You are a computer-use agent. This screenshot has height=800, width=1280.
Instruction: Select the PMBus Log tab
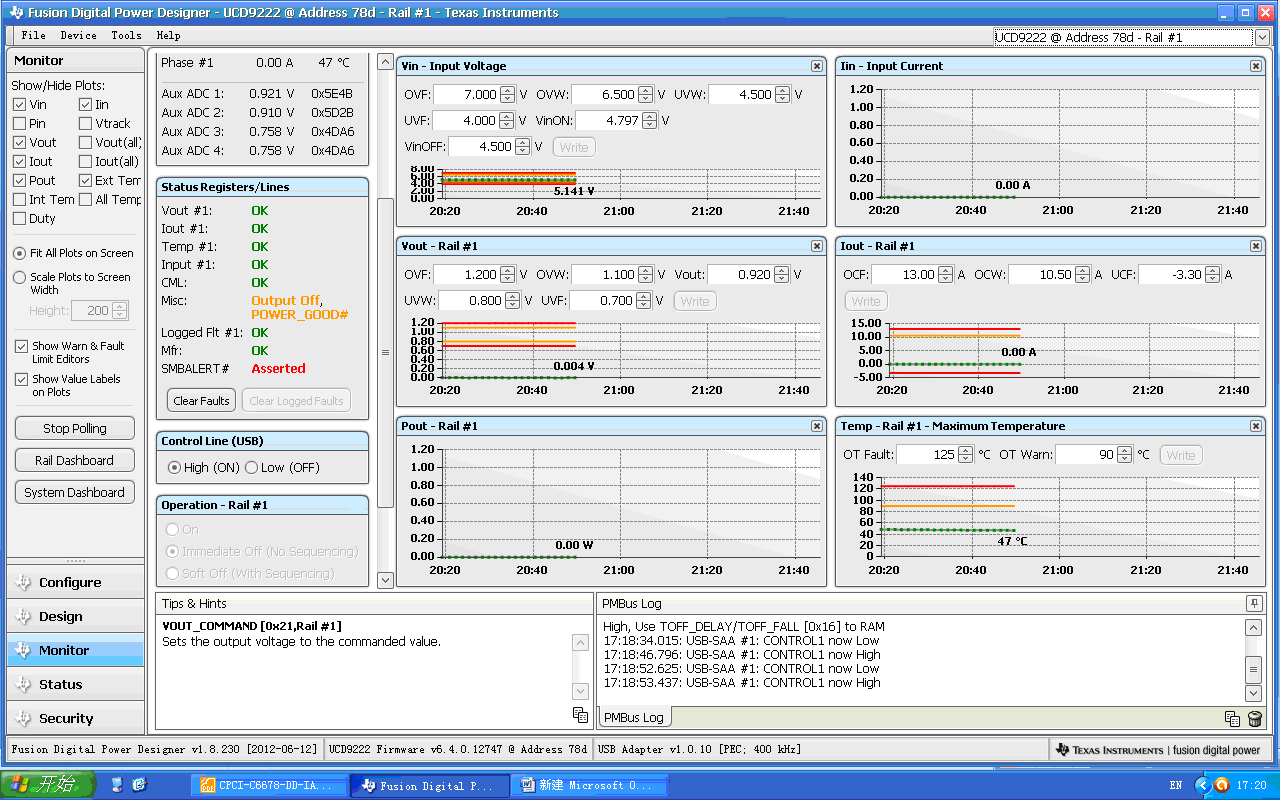[x=634, y=717]
